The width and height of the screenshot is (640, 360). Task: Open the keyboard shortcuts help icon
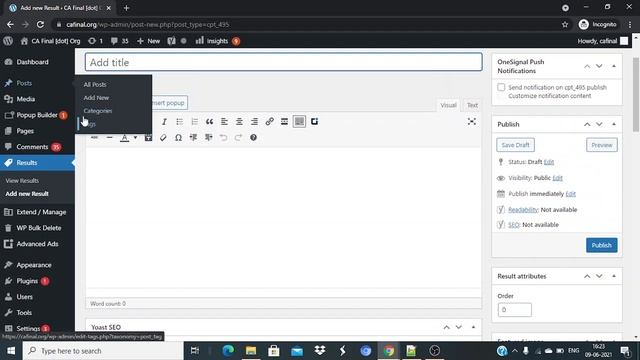[x=253, y=138]
